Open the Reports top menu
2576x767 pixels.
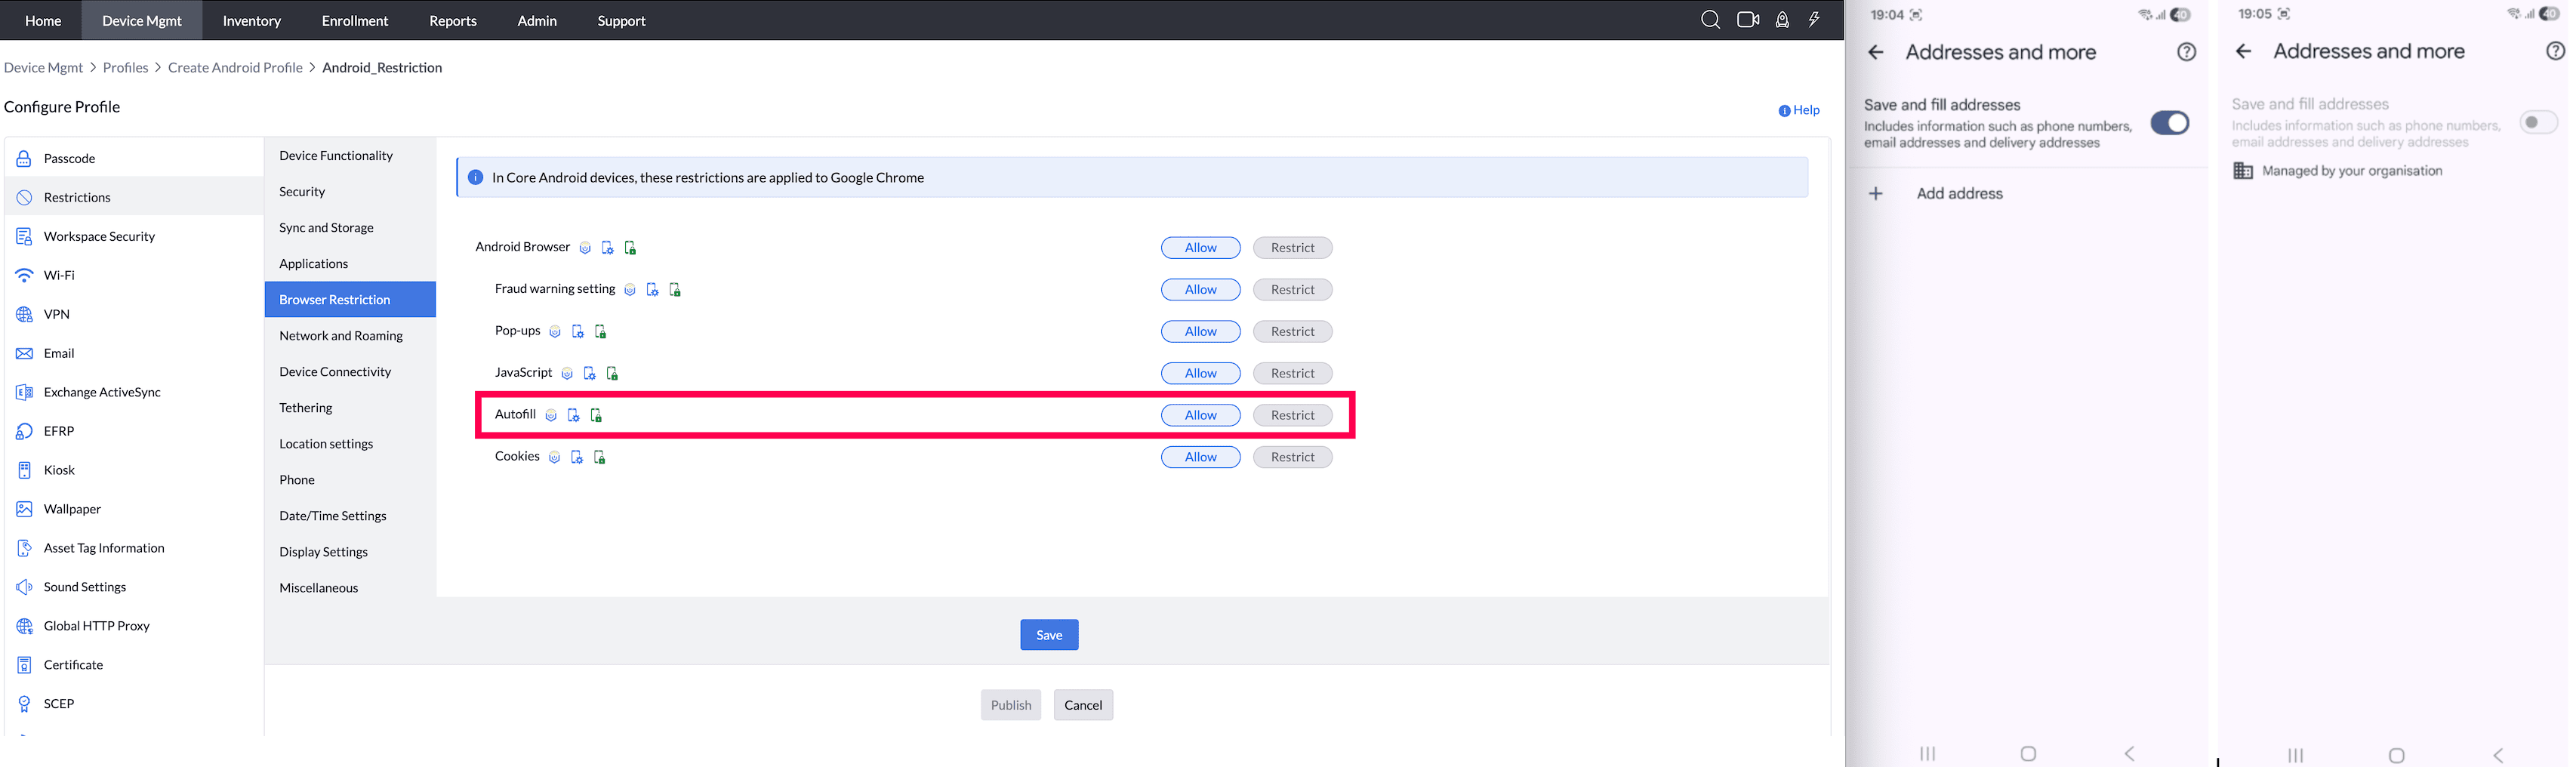click(x=453, y=20)
